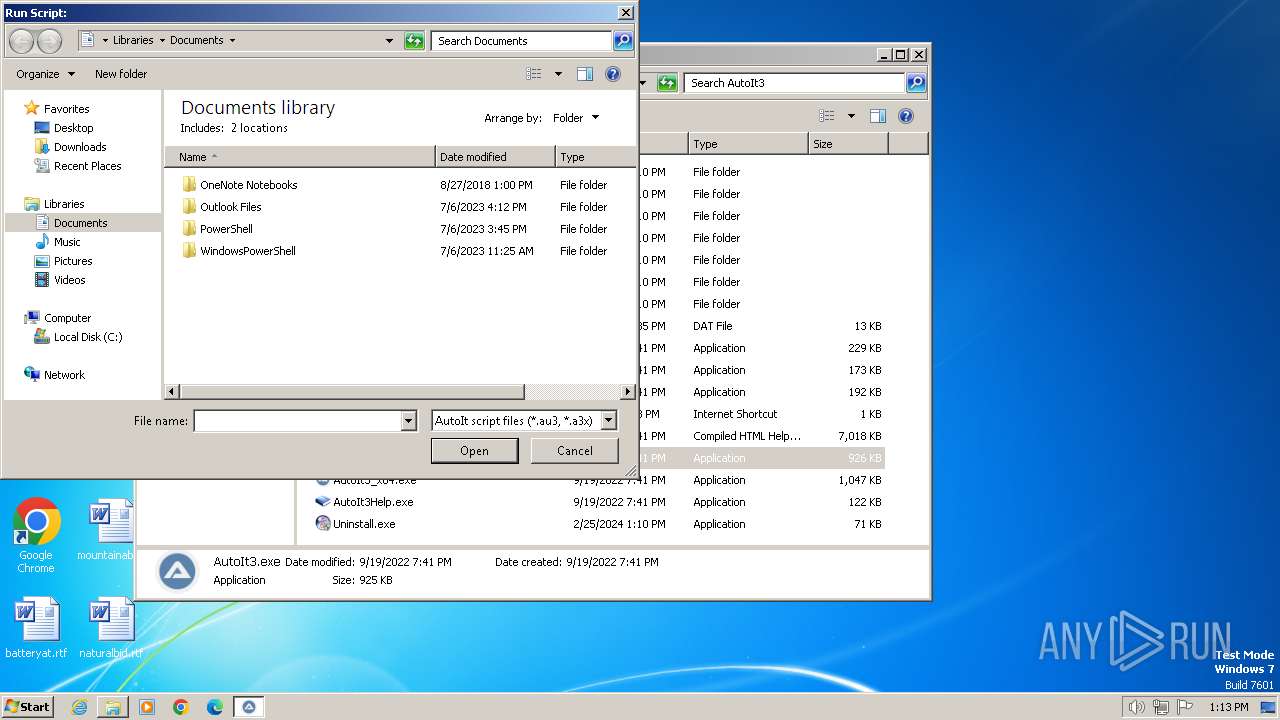Click the Start button

click(27, 707)
